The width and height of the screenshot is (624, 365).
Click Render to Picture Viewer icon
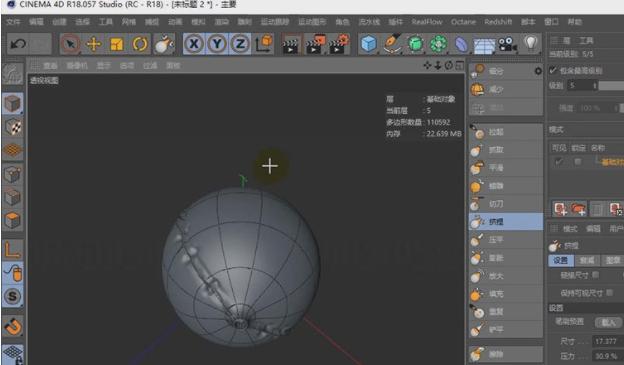(x=315, y=43)
